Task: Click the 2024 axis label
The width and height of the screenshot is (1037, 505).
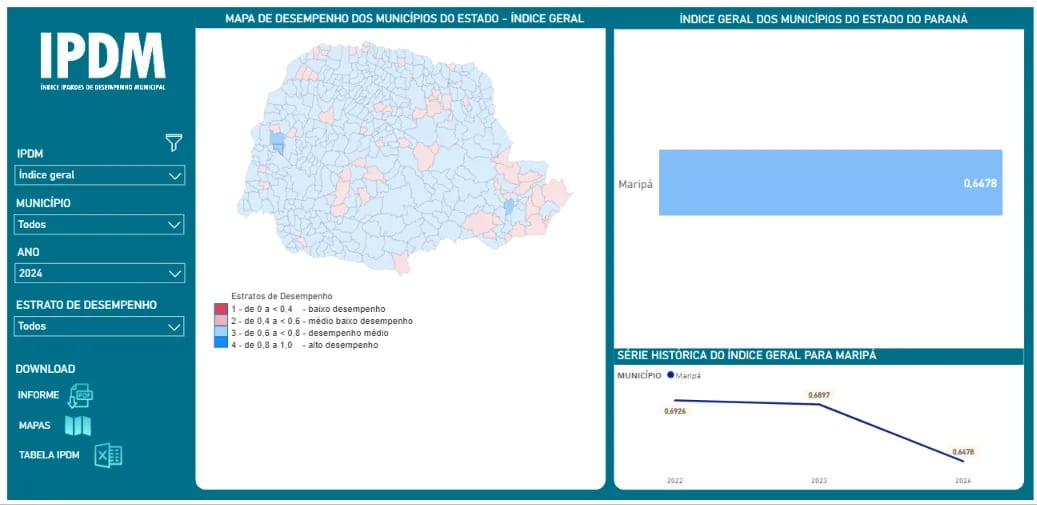Action: [964, 481]
